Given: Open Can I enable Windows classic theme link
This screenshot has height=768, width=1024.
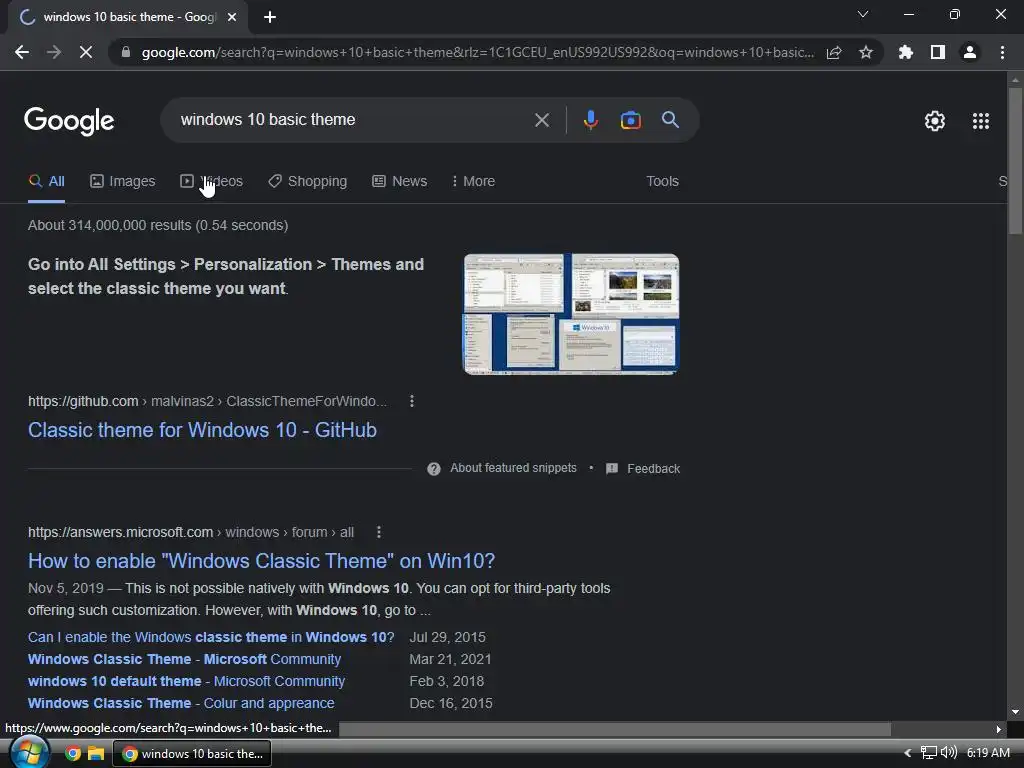Looking at the screenshot, I should click(x=211, y=637).
